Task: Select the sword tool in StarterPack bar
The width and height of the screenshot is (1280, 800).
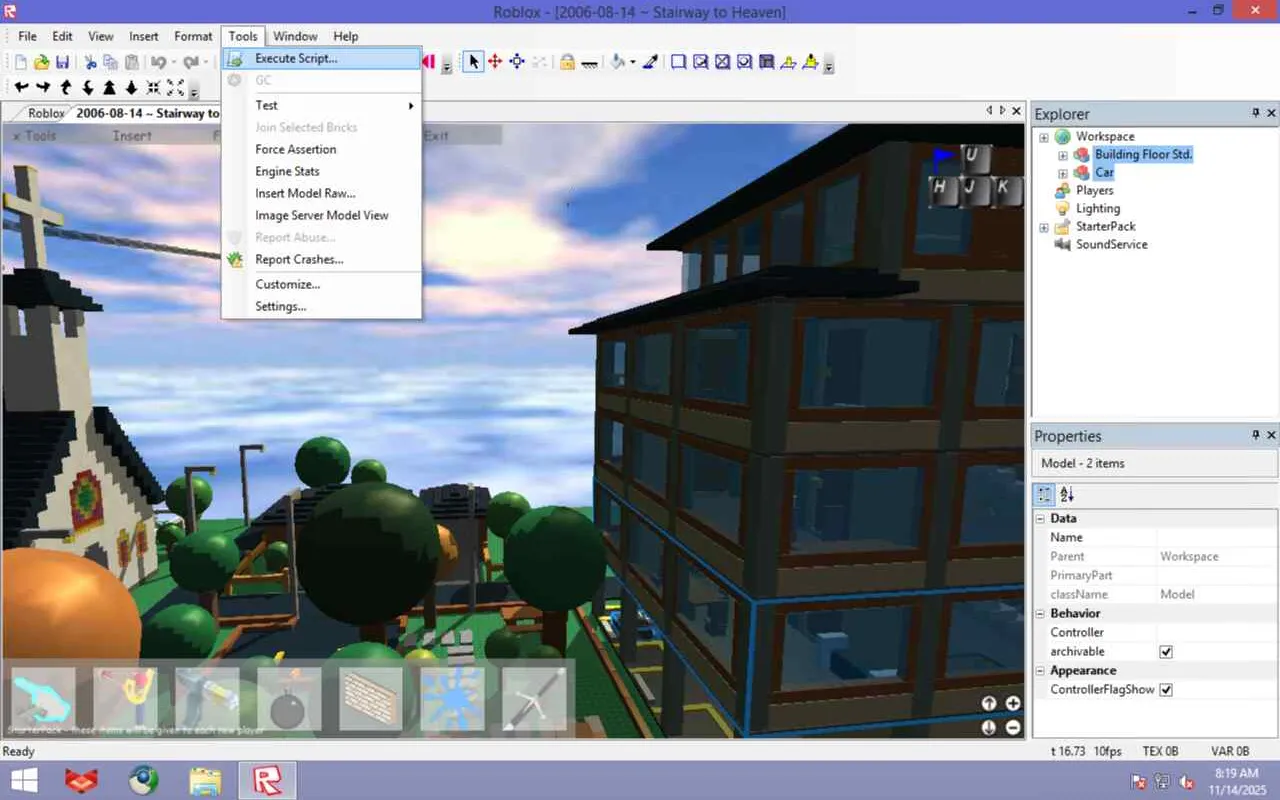Action: (535, 699)
